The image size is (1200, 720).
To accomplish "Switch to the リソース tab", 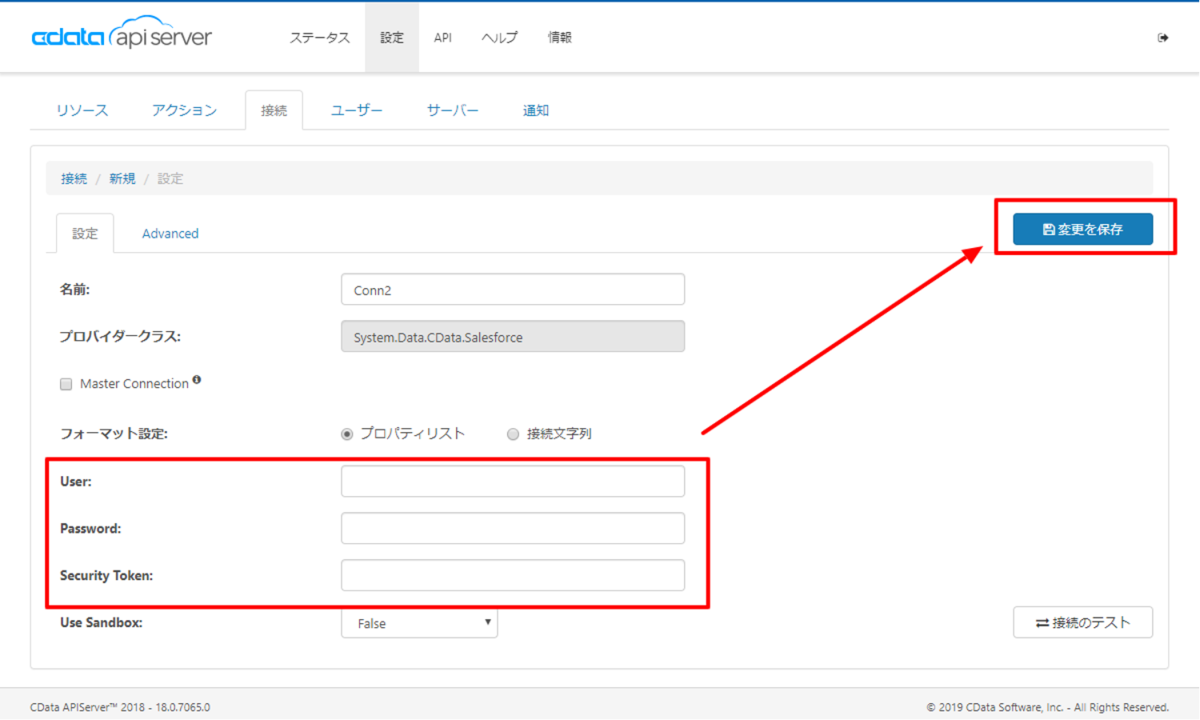I will 83,110.
